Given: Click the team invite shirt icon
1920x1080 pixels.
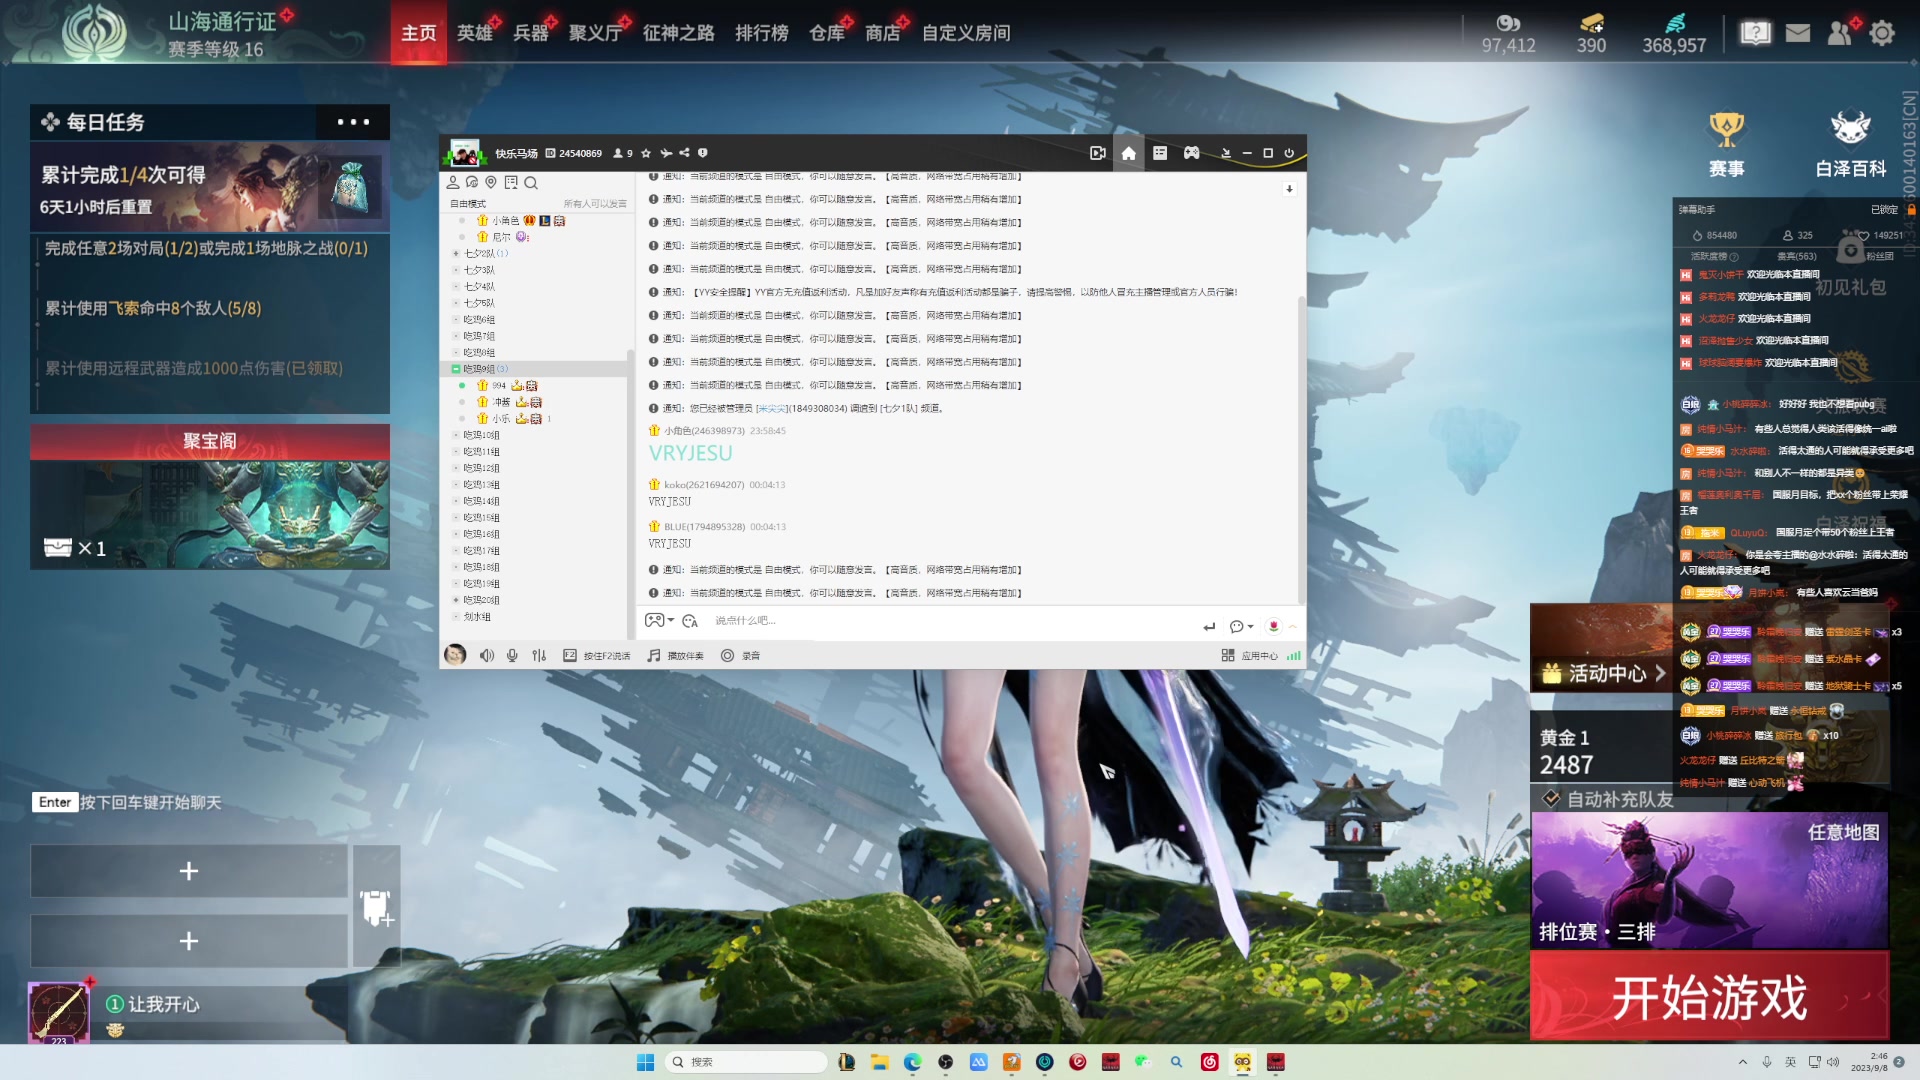Looking at the screenshot, I should tap(376, 906).
